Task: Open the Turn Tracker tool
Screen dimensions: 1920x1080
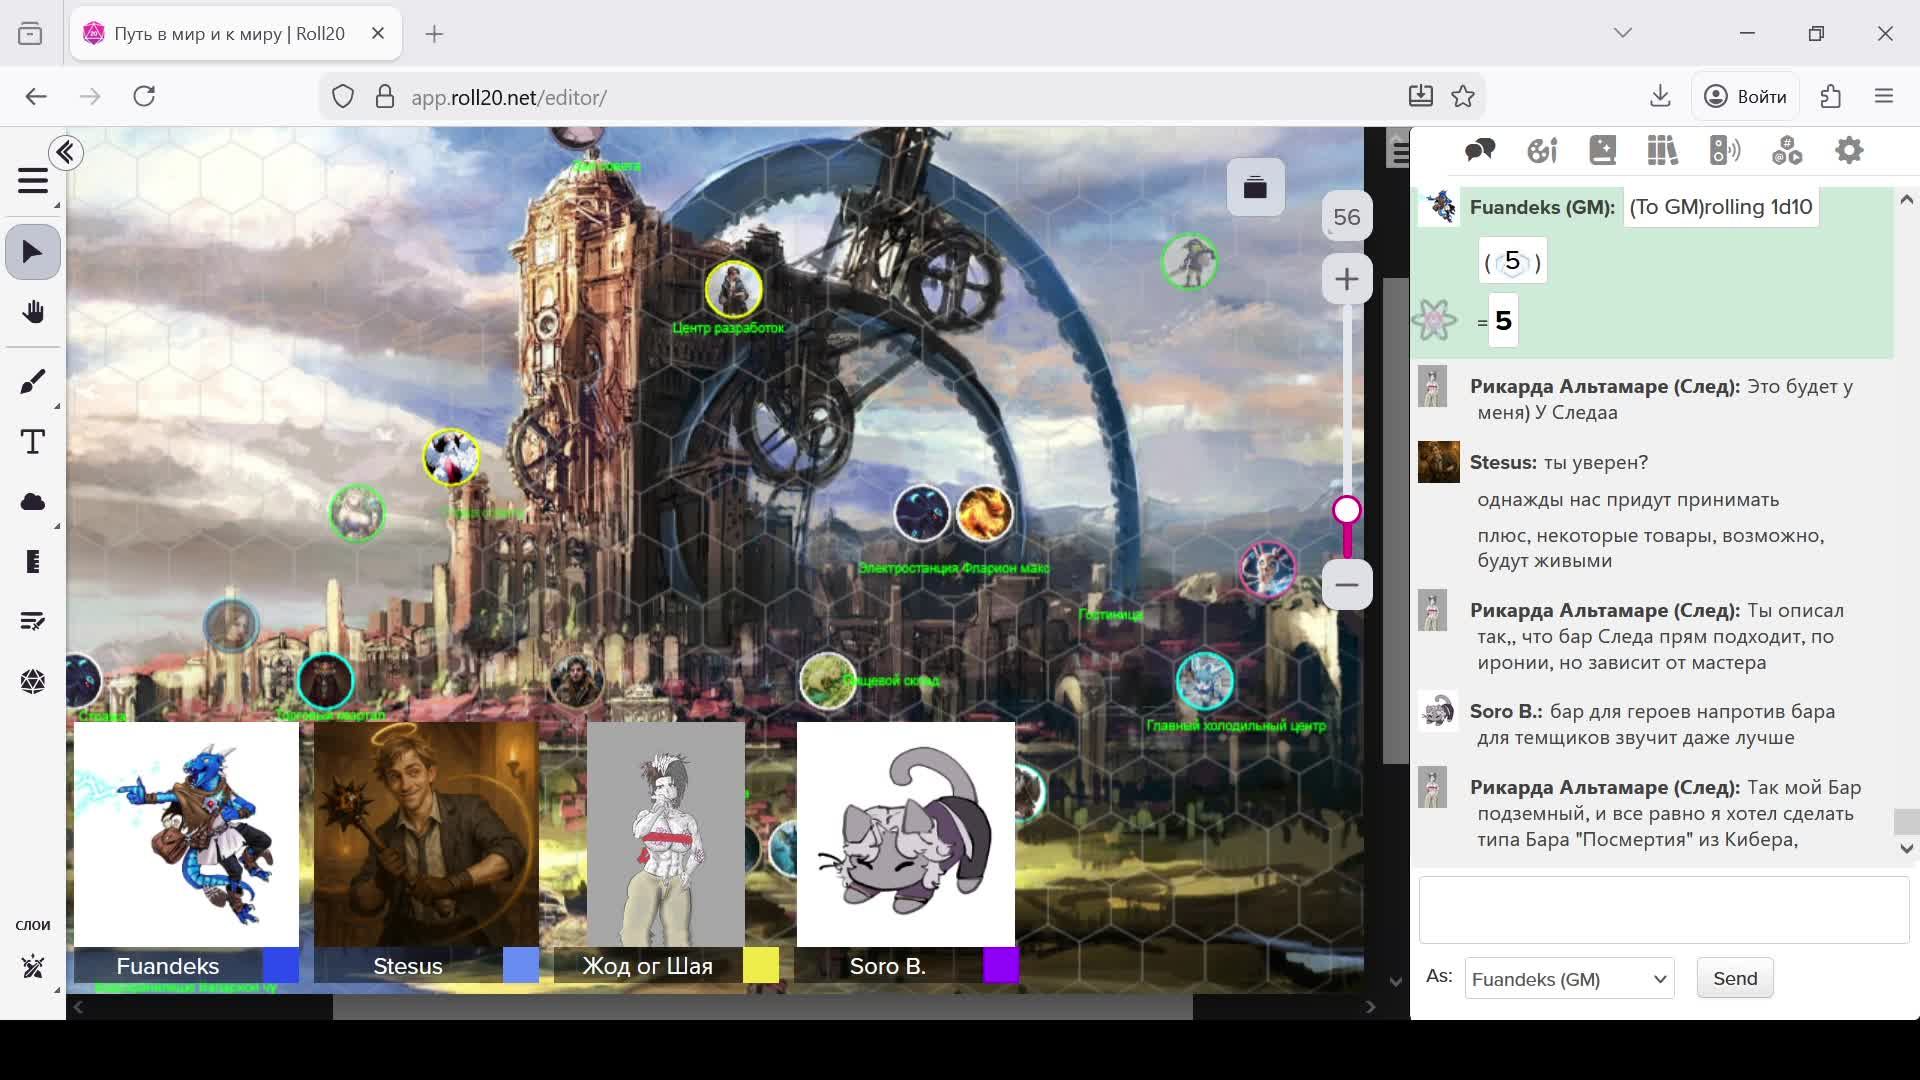Action: pyautogui.click(x=32, y=621)
